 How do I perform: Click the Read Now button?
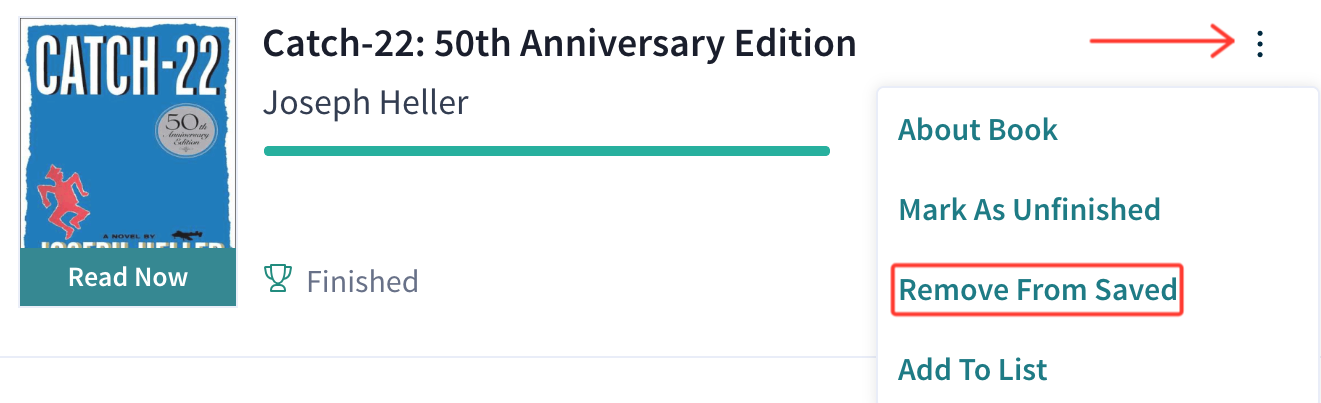[128, 277]
